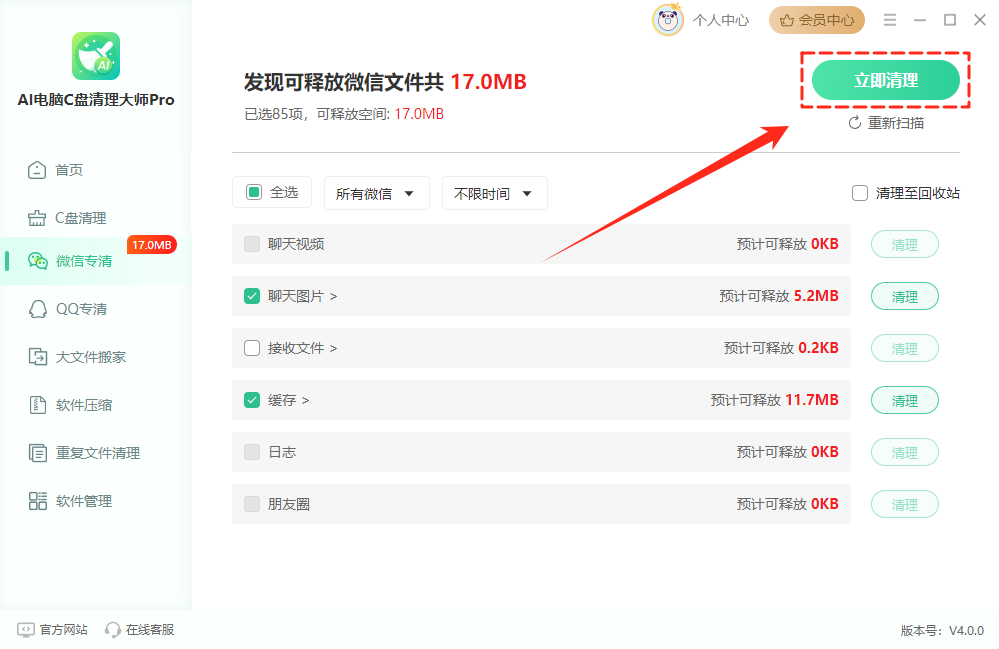Screen dimensions: 999x649
Task: Click the 软件管理 grid icon
Action: coord(38,501)
